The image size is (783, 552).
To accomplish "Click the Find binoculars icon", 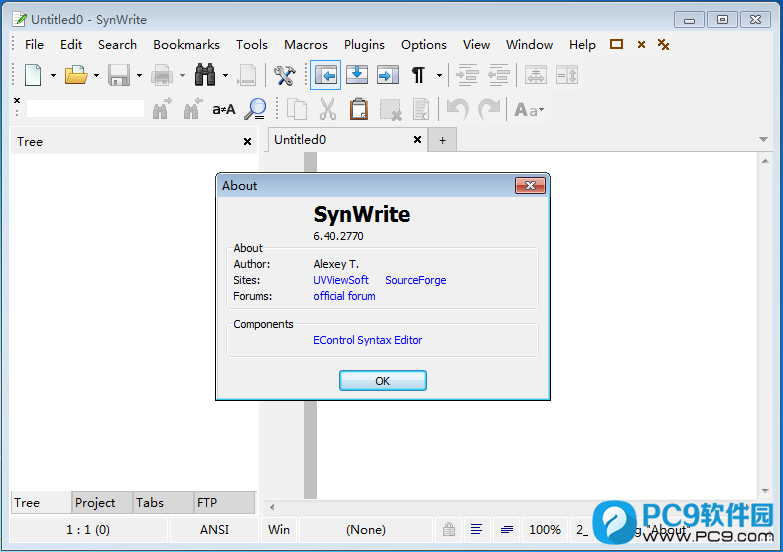I will [205, 75].
